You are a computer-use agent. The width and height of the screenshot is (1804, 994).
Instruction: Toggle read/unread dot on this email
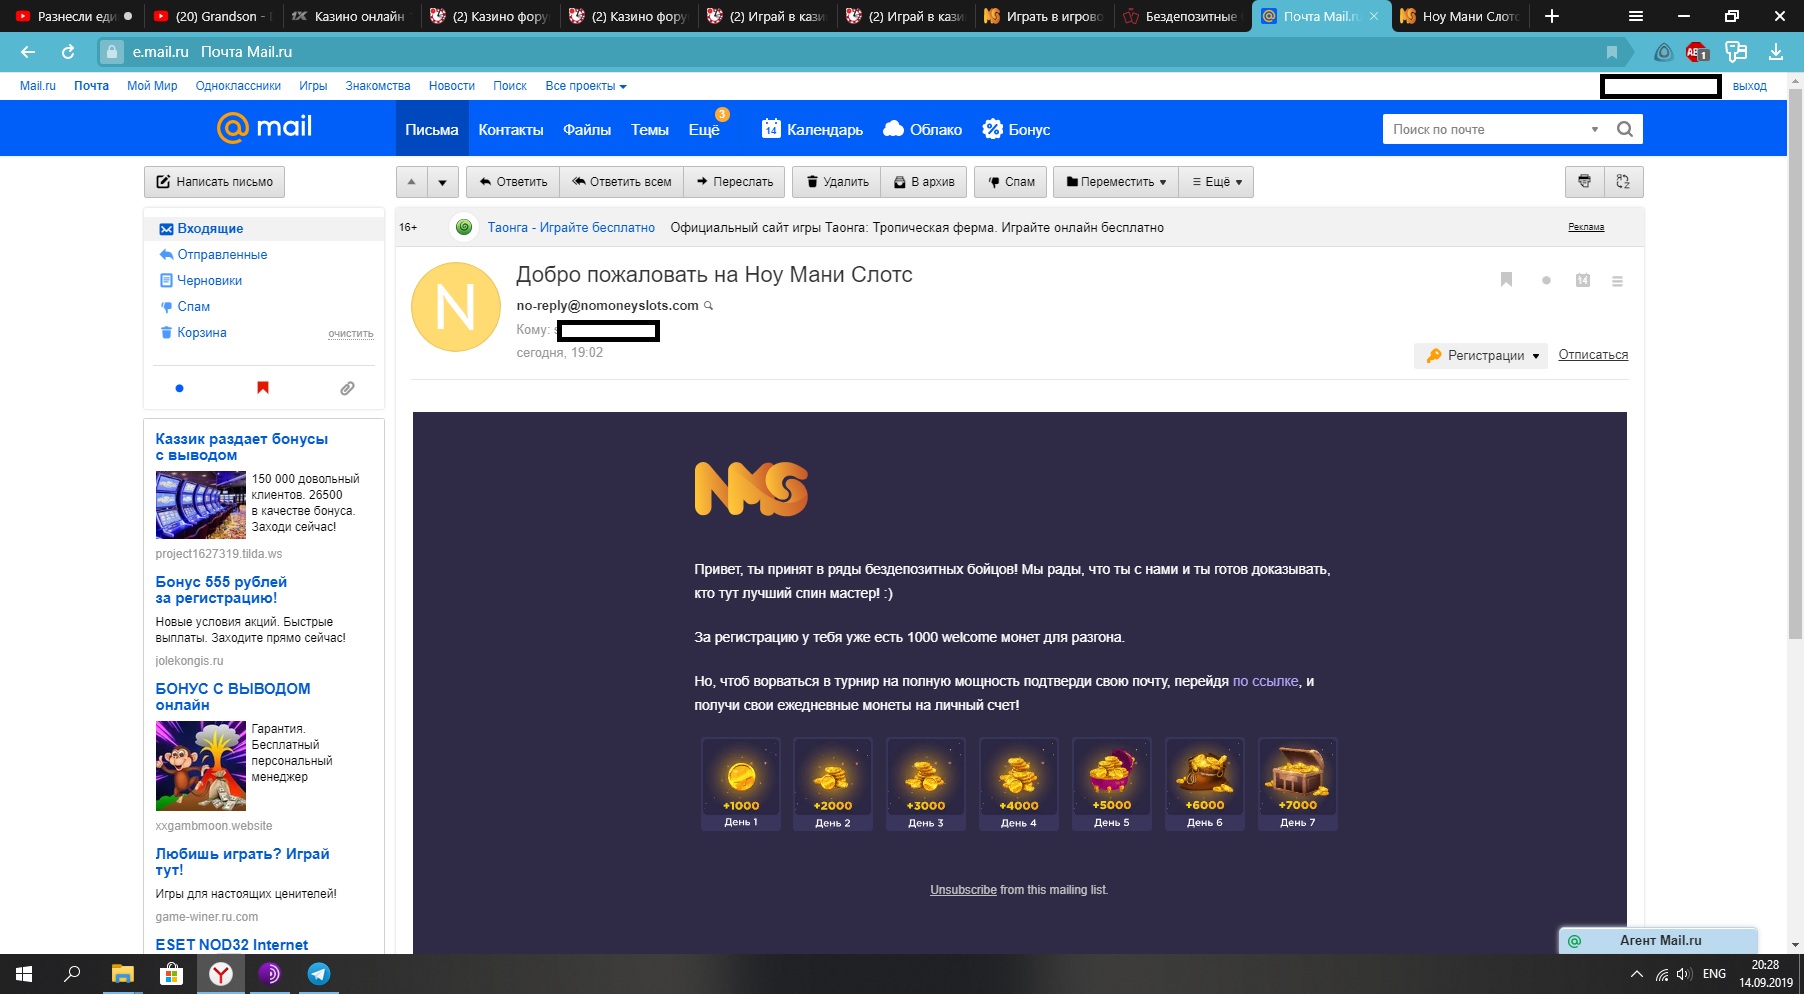tap(1546, 281)
